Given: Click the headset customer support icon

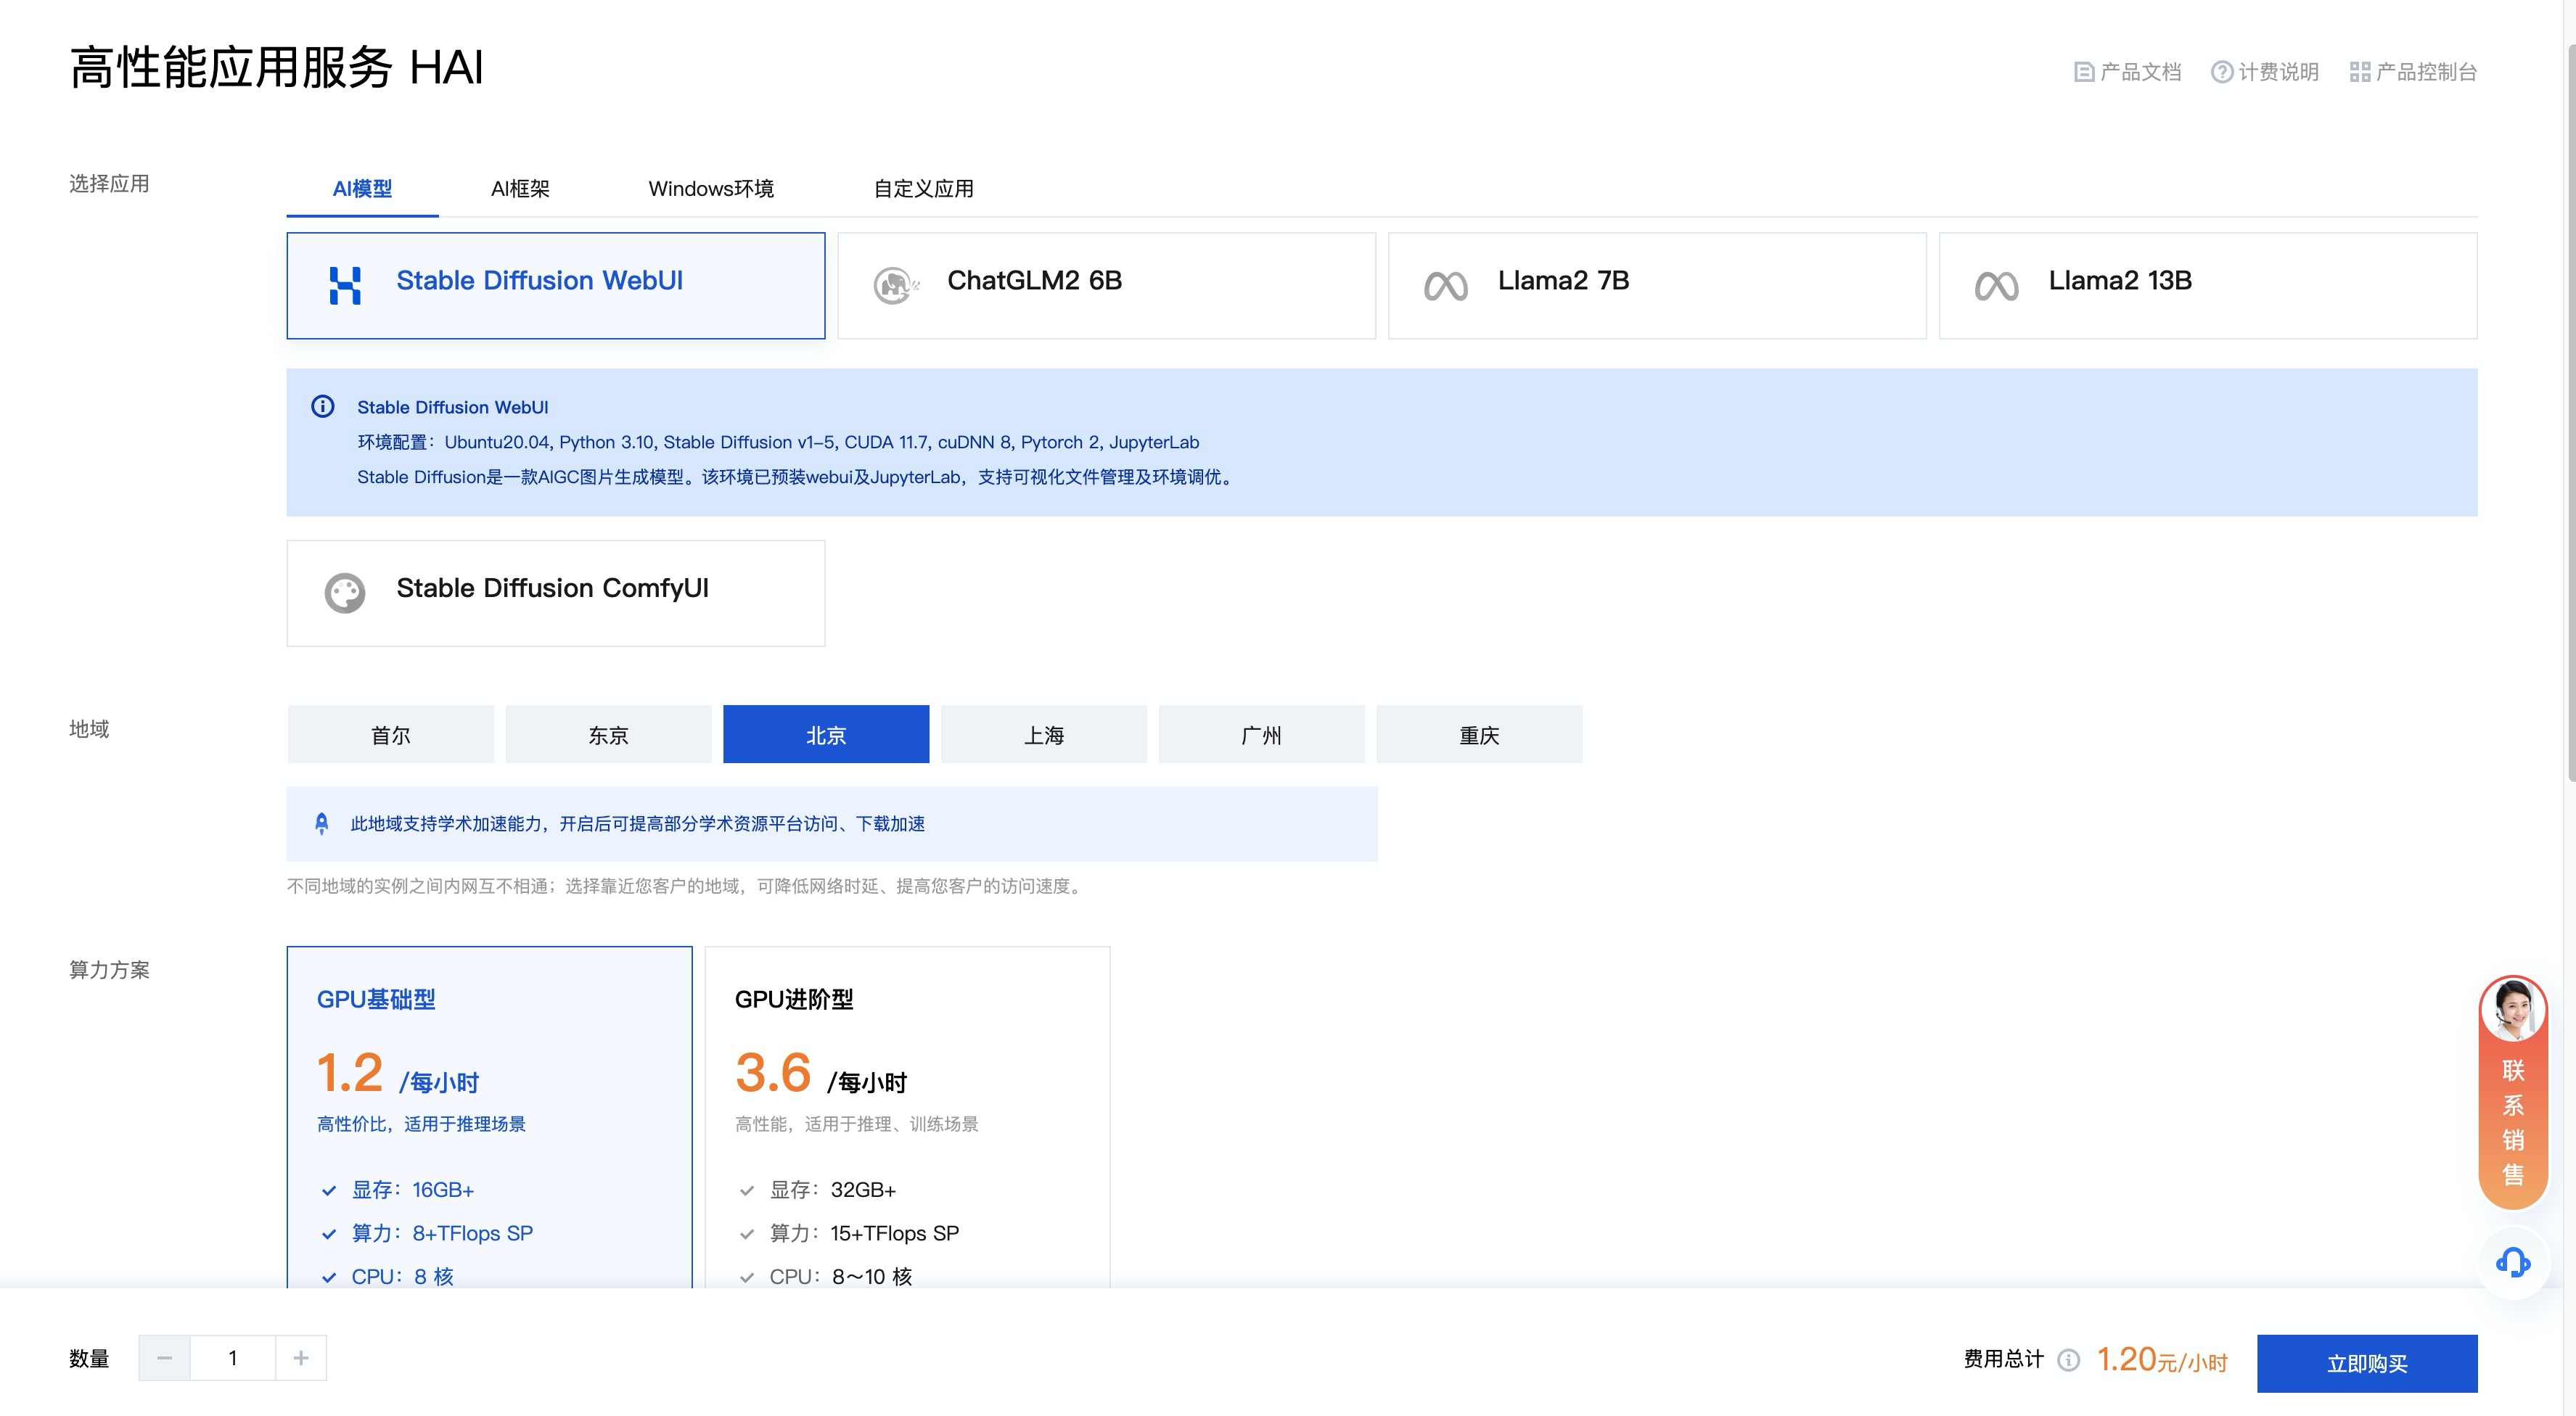Looking at the screenshot, I should 2513,1263.
